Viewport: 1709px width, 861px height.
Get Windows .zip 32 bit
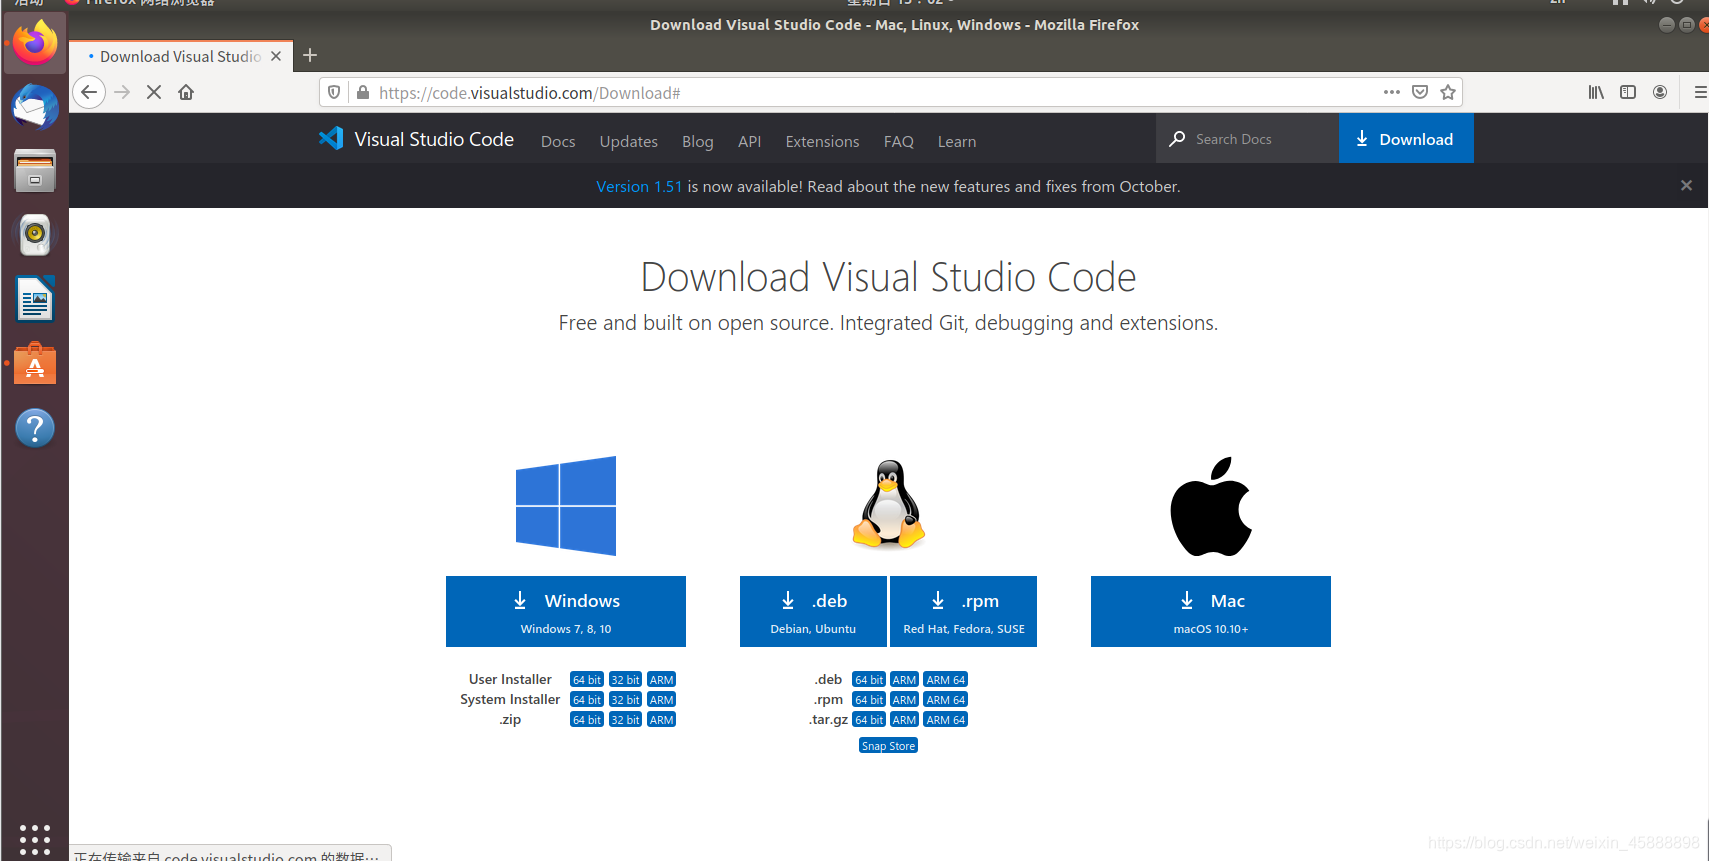[x=625, y=720]
